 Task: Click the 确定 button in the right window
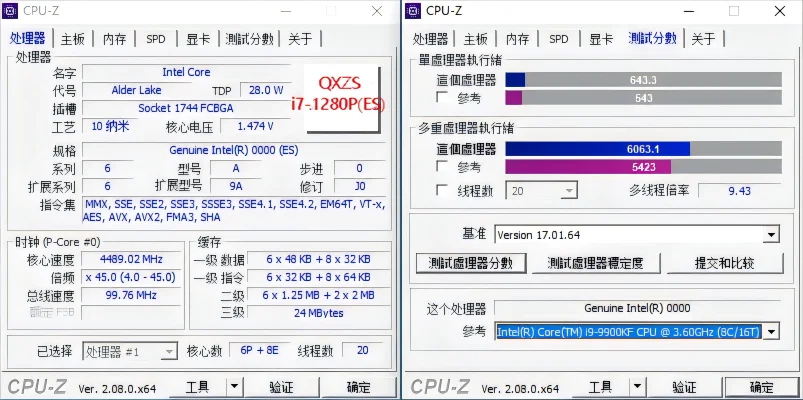pyautogui.click(x=762, y=387)
